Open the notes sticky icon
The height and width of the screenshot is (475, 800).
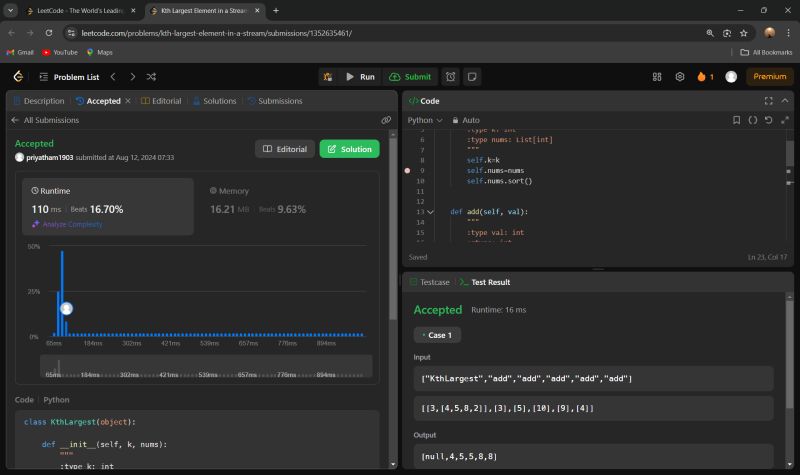pyautogui.click(x=472, y=76)
